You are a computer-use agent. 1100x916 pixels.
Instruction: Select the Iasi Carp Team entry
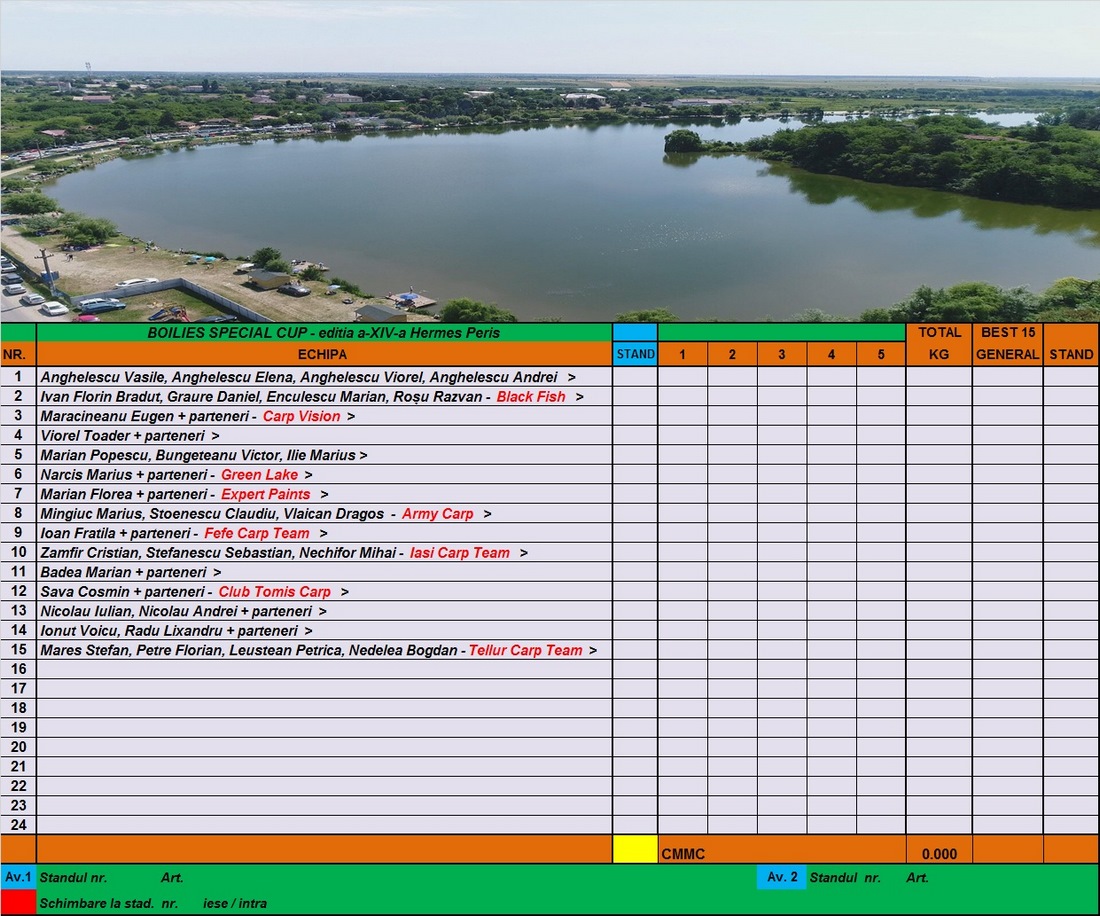coord(460,553)
